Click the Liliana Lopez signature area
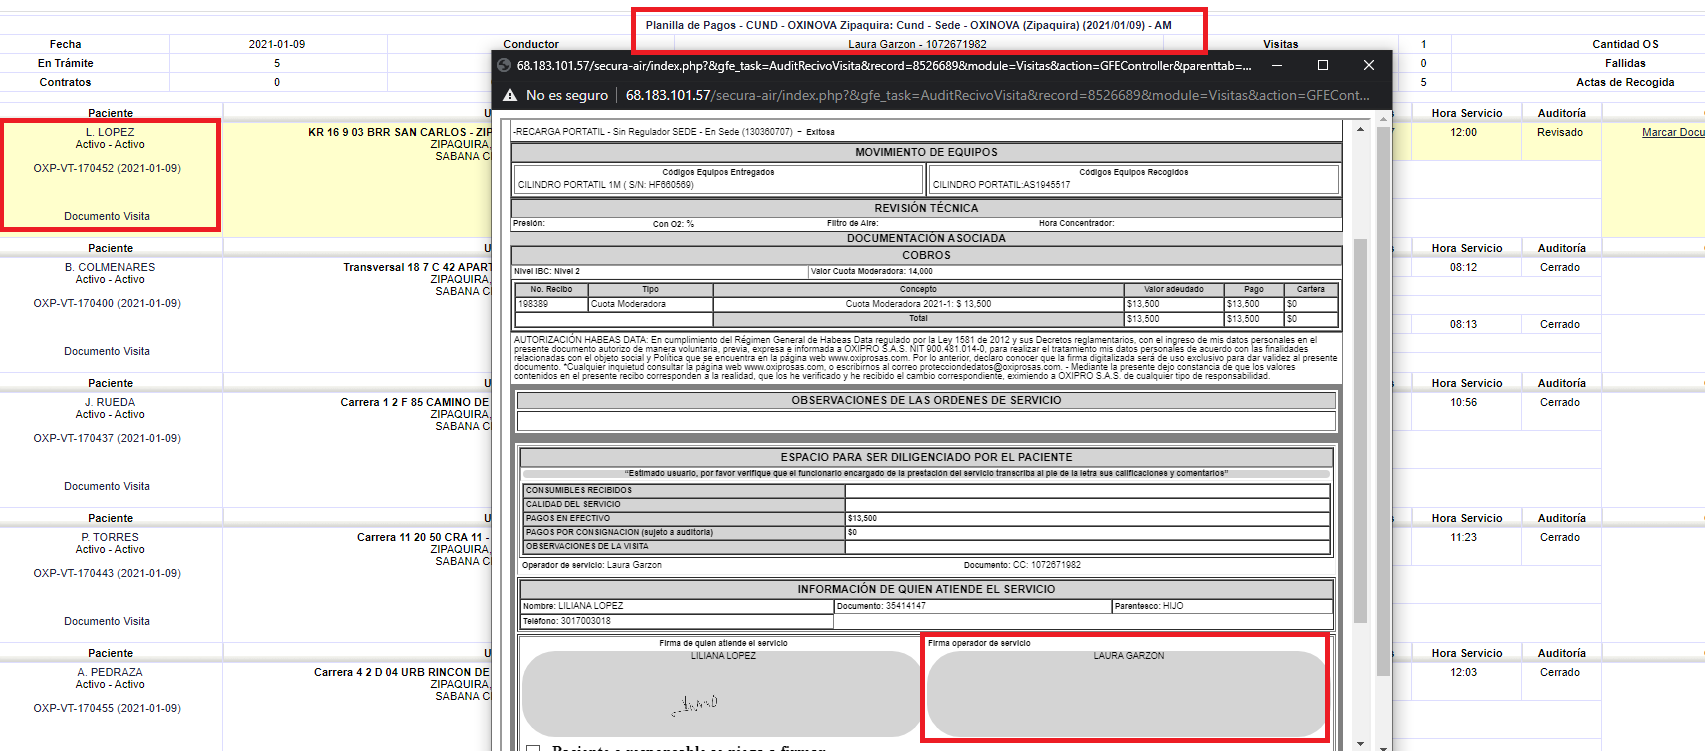This screenshot has height=751, width=1705. click(x=722, y=694)
